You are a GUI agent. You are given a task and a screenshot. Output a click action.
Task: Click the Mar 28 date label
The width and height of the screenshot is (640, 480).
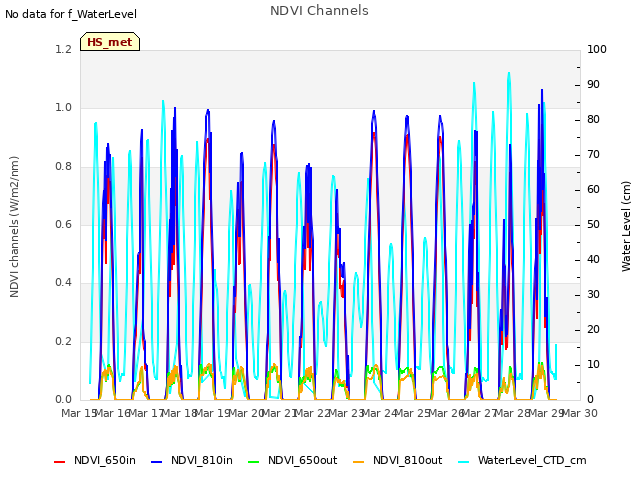coord(513,413)
